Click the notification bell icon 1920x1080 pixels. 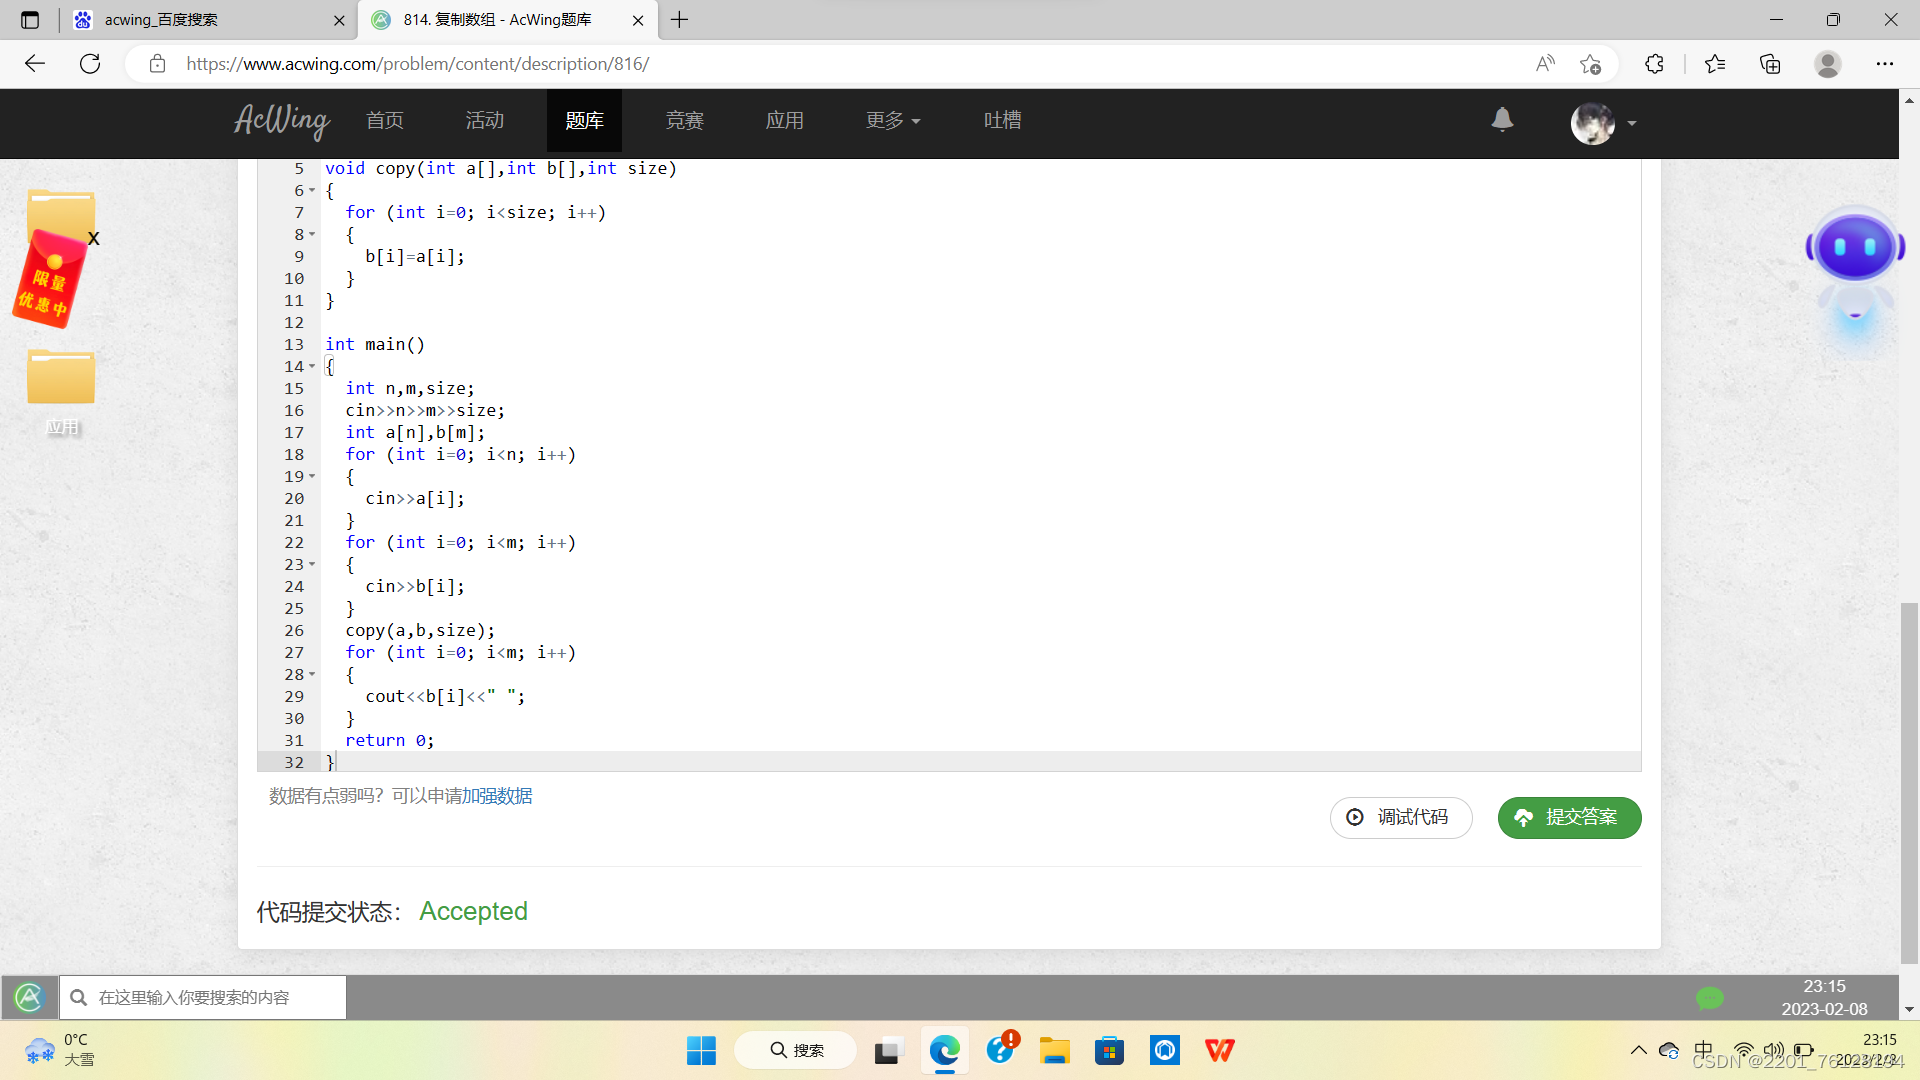pos(1502,120)
